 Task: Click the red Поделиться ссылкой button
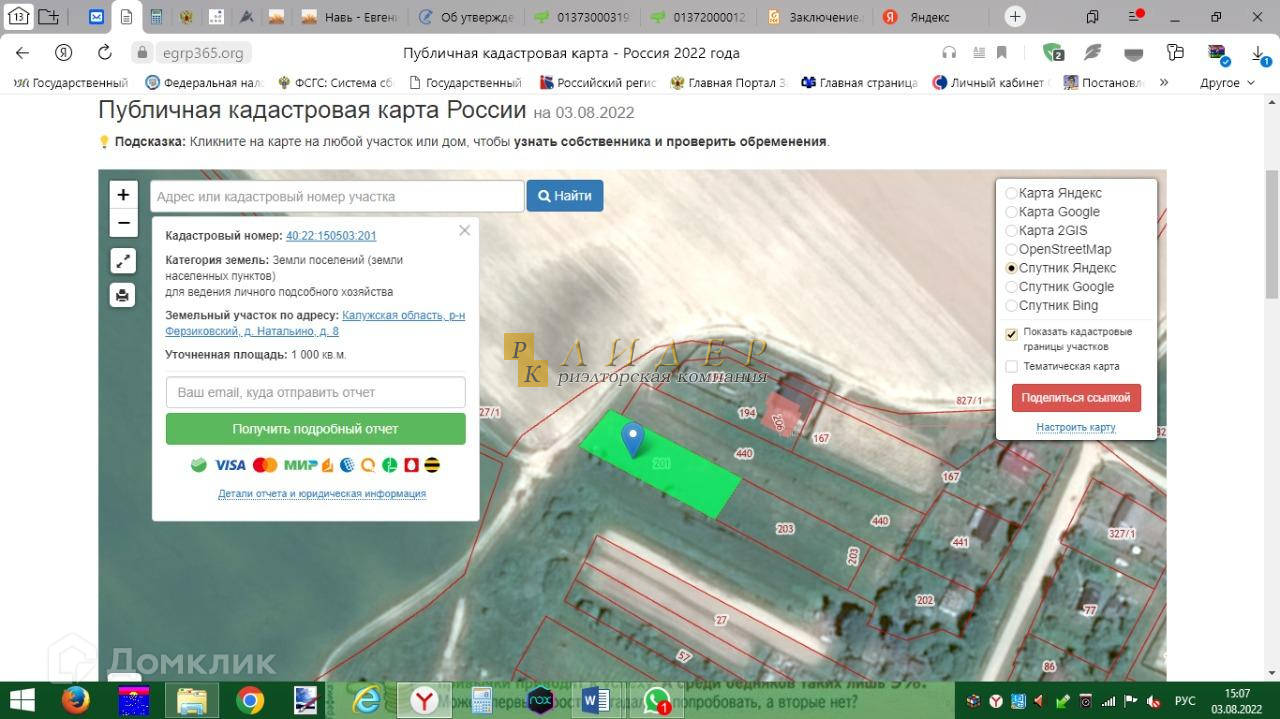tap(1076, 397)
